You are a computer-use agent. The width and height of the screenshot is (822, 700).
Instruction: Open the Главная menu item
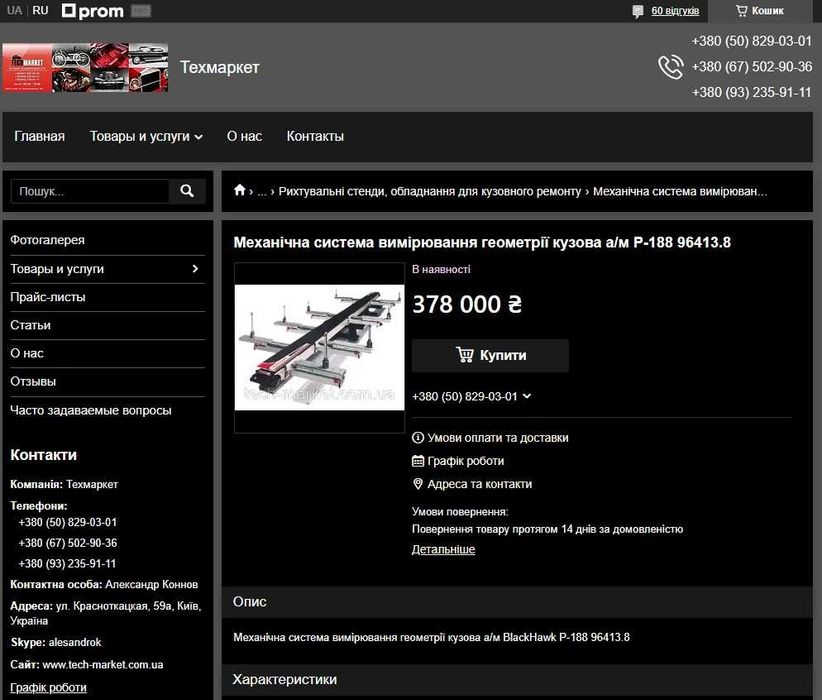[x=39, y=136]
